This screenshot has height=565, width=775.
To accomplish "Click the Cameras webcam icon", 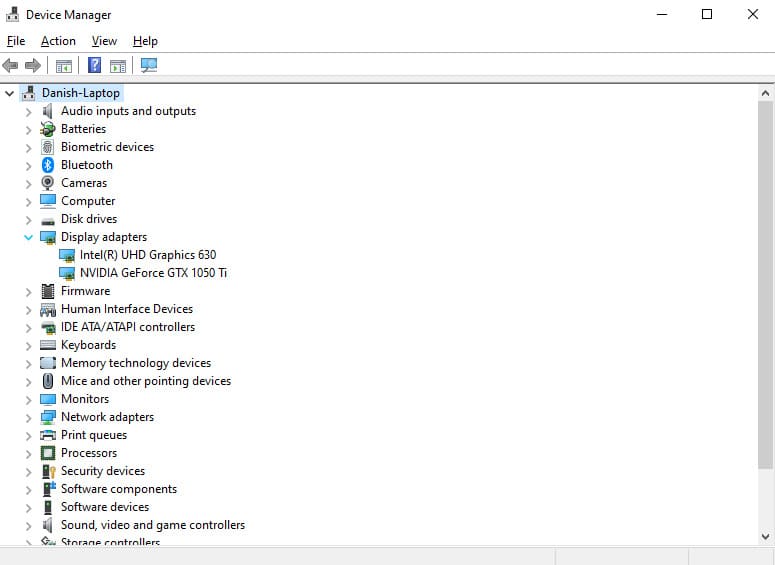I will [47, 183].
